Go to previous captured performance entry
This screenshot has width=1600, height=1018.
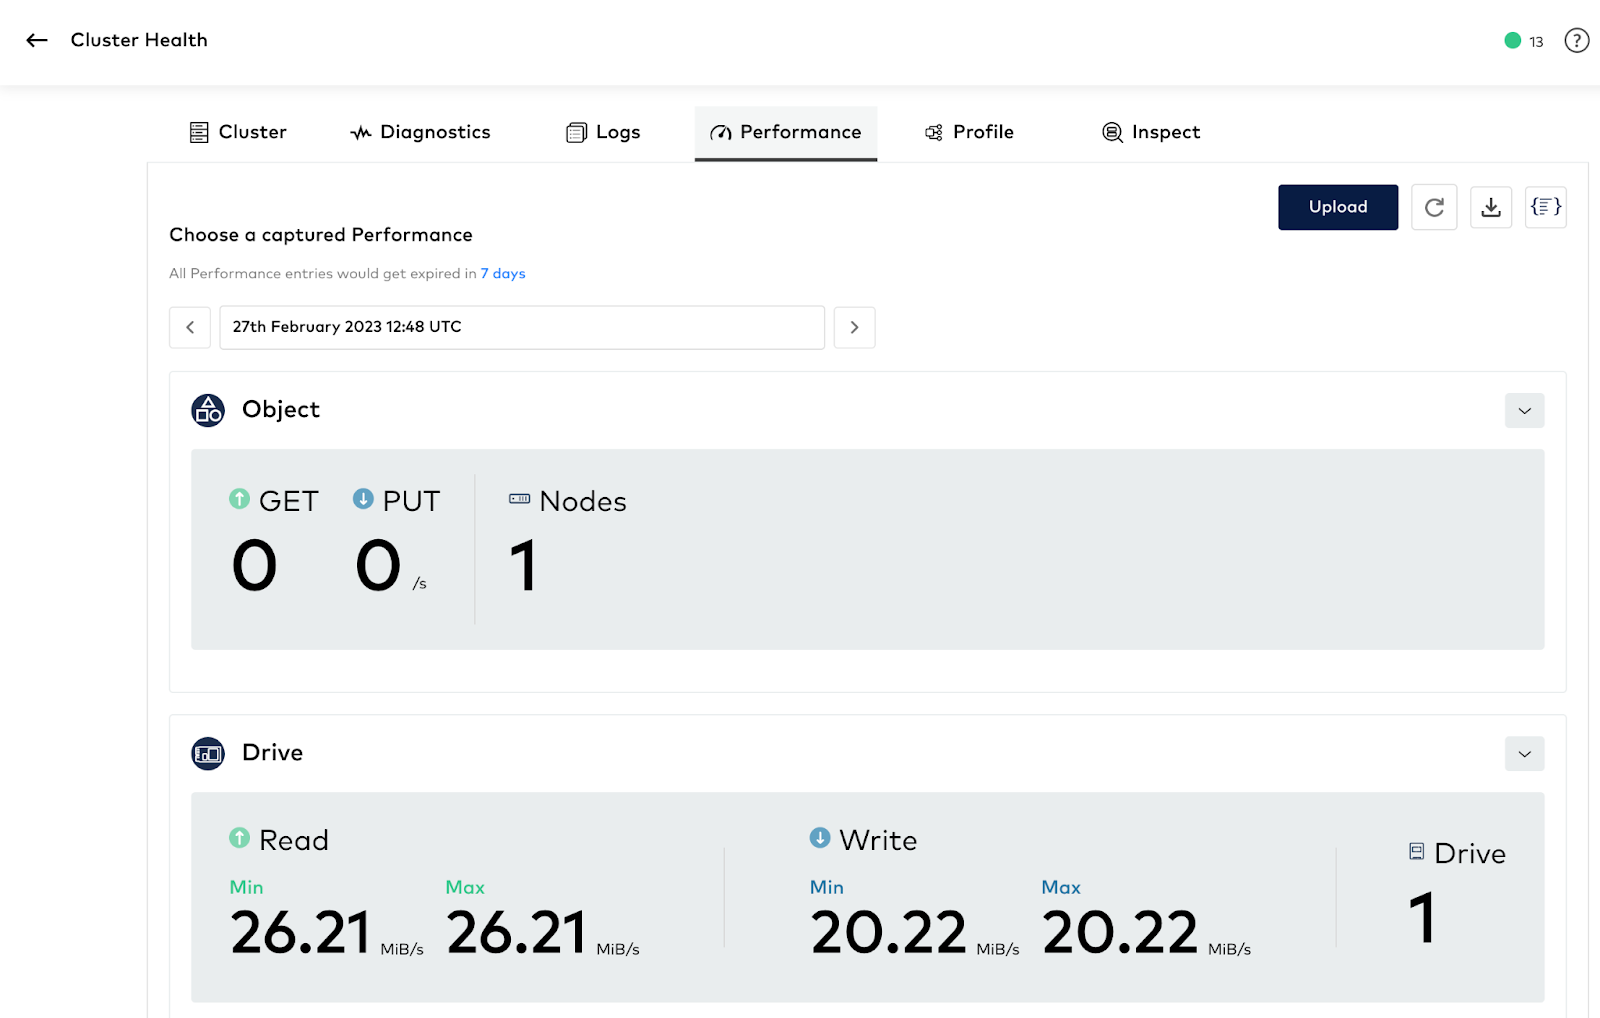(x=190, y=327)
